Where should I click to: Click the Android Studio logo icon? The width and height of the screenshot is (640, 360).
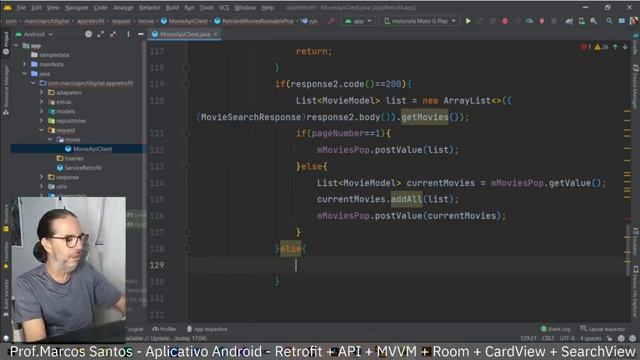pyautogui.click(x=7, y=7)
